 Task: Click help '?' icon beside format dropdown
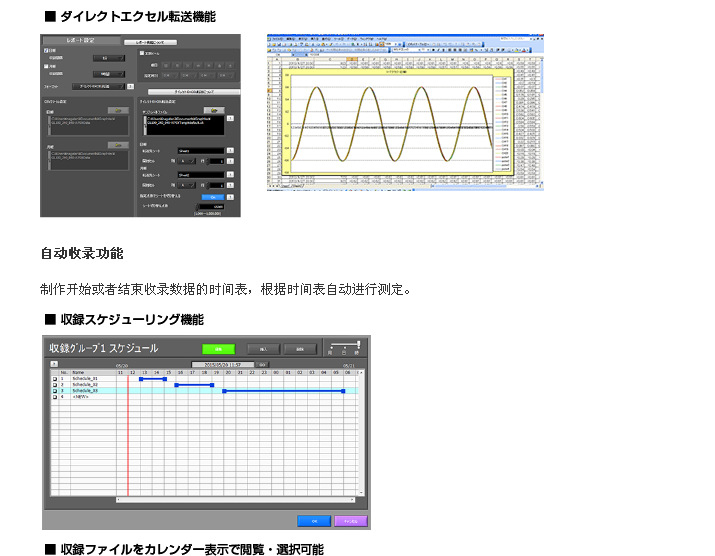tap(130, 86)
